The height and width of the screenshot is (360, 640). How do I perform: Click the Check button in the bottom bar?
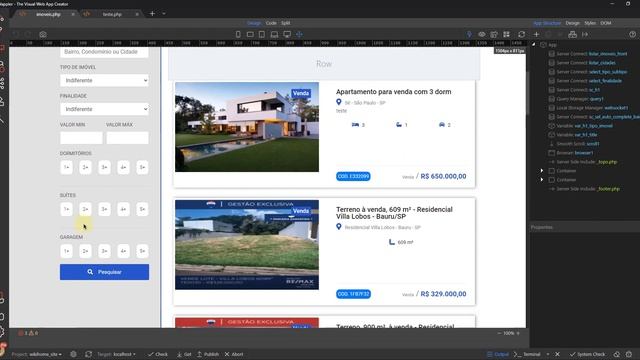coord(158,354)
